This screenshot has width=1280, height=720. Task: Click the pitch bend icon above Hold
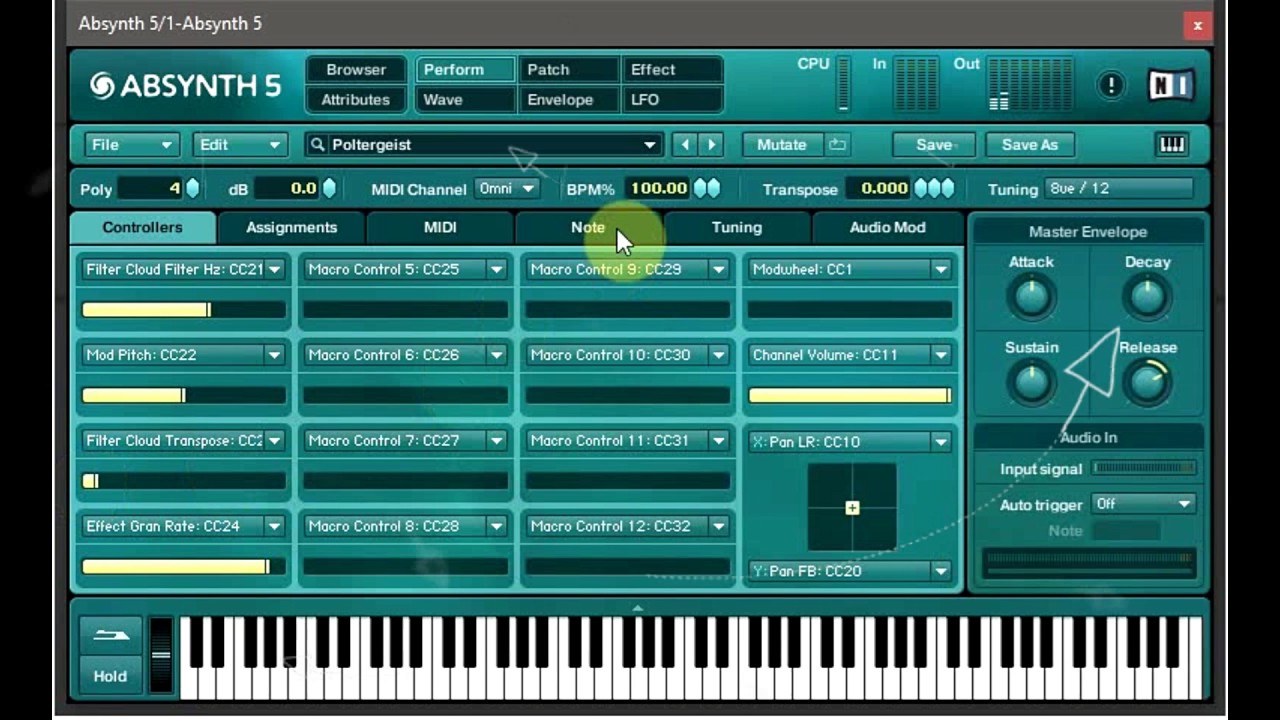(110, 634)
